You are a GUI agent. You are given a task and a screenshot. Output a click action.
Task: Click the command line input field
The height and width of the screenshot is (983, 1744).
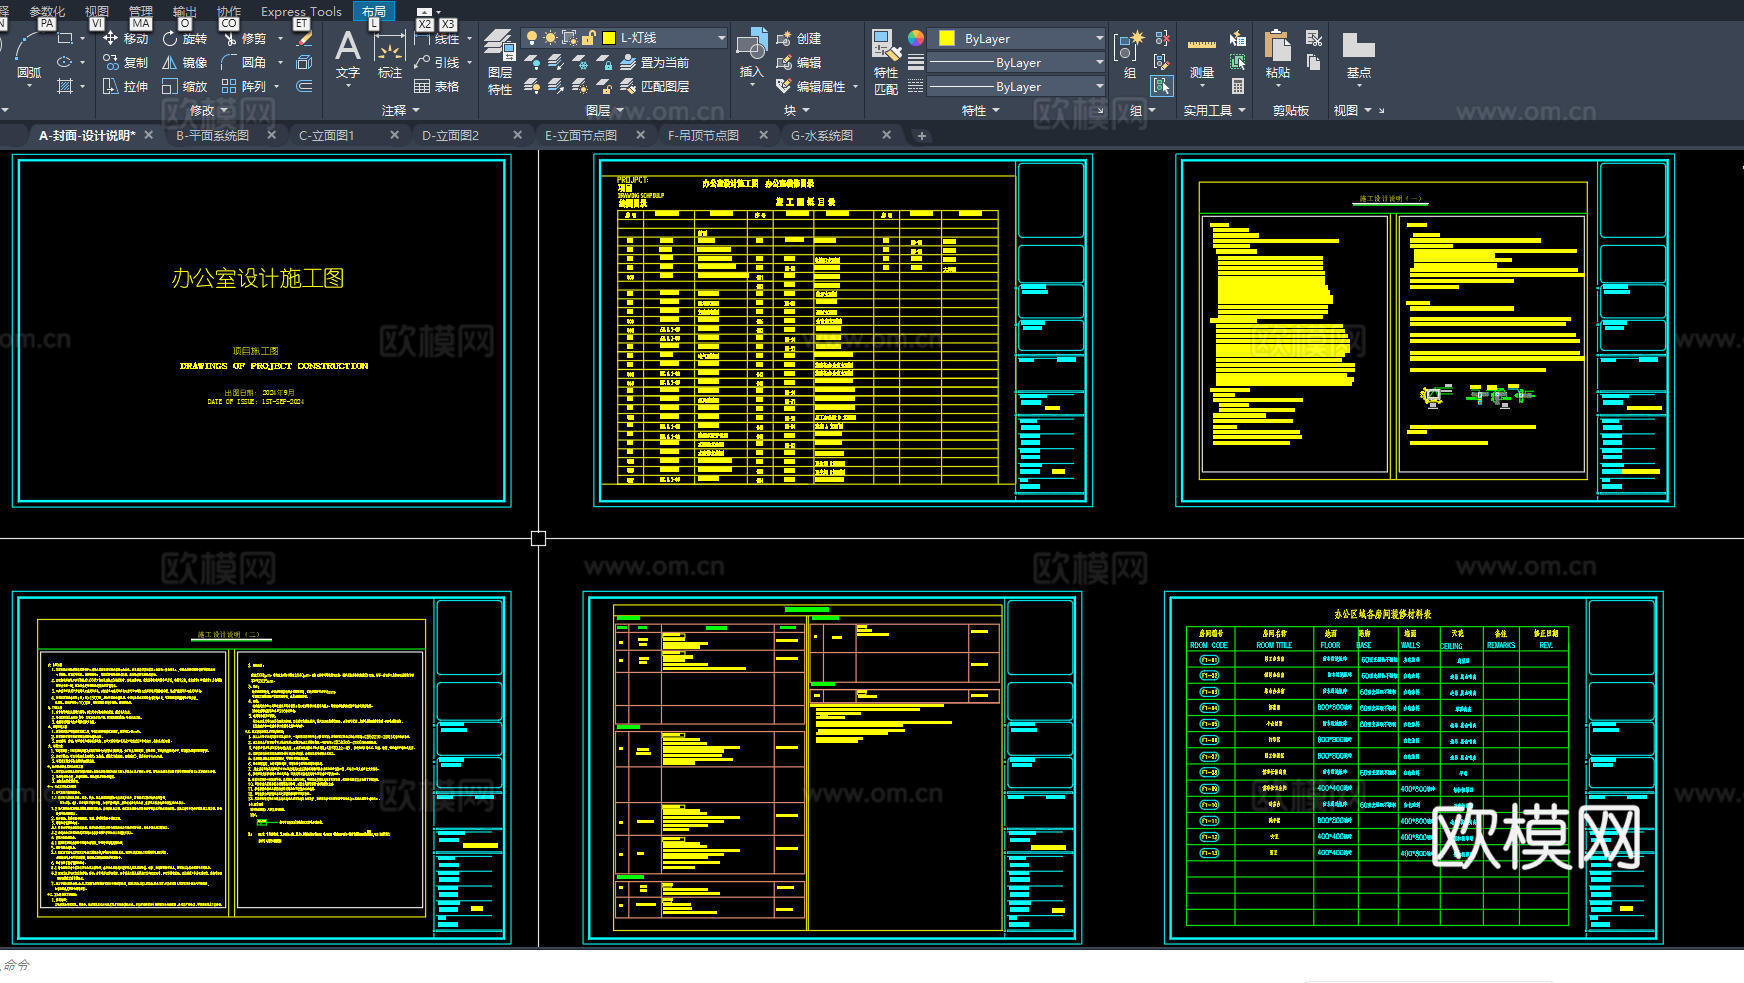[872, 966]
